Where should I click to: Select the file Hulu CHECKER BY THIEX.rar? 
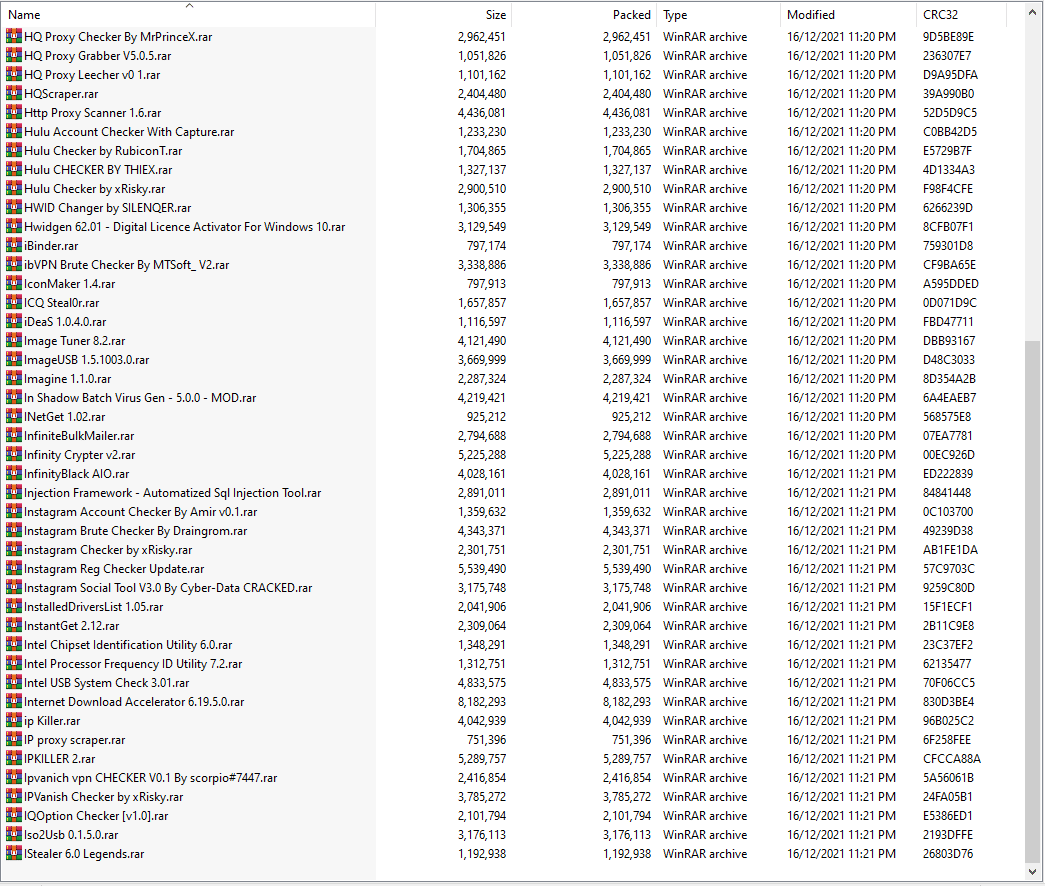click(98, 170)
